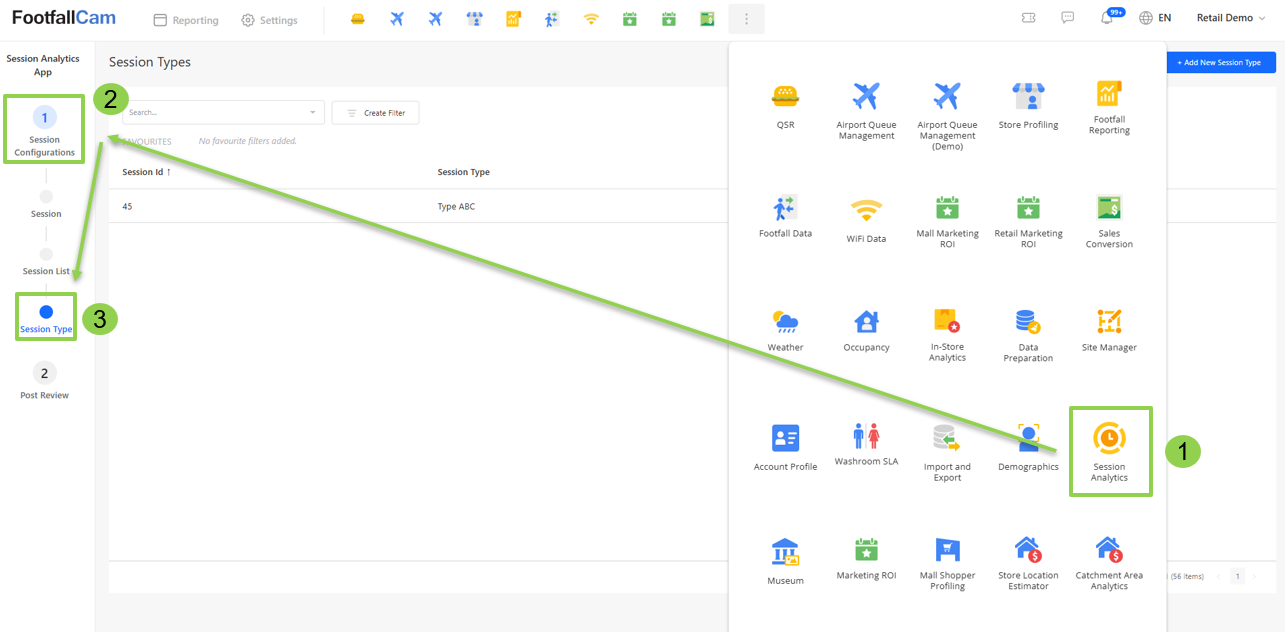The width and height of the screenshot is (1285, 632).
Task: Open the EN language selector
Action: point(1156,18)
